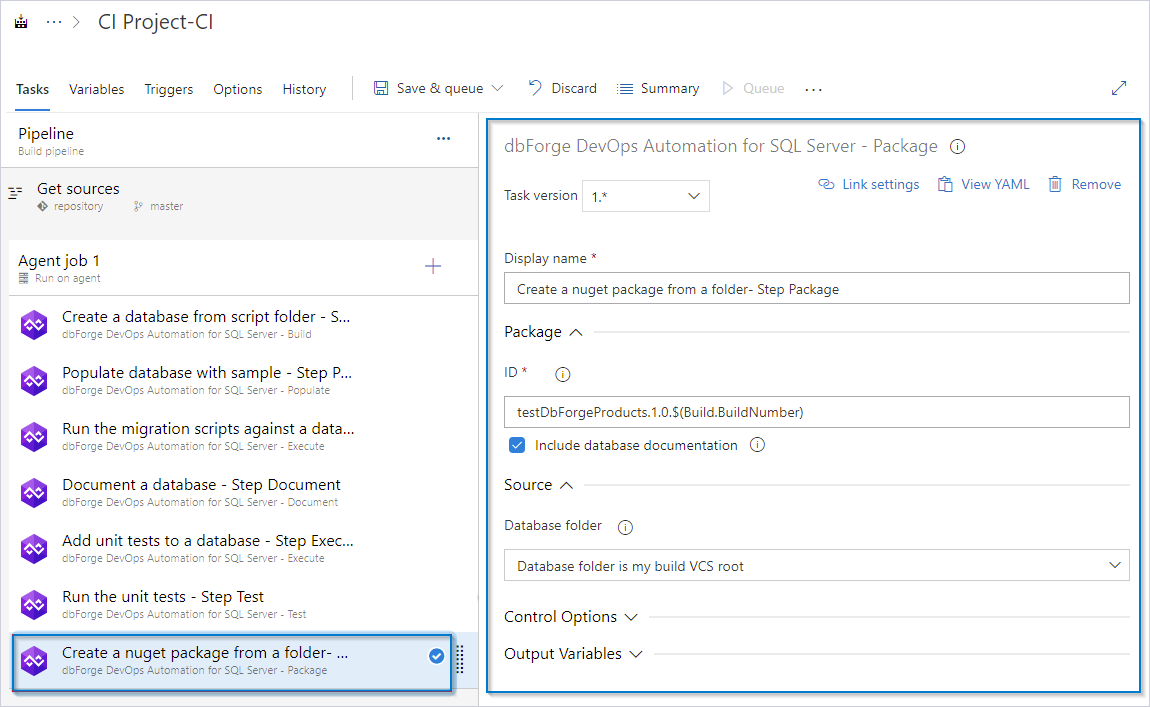This screenshot has width=1150, height=707.
Task: Click the dbForge icon for Add unit tests task
Action: pyautogui.click(x=34, y=549)
